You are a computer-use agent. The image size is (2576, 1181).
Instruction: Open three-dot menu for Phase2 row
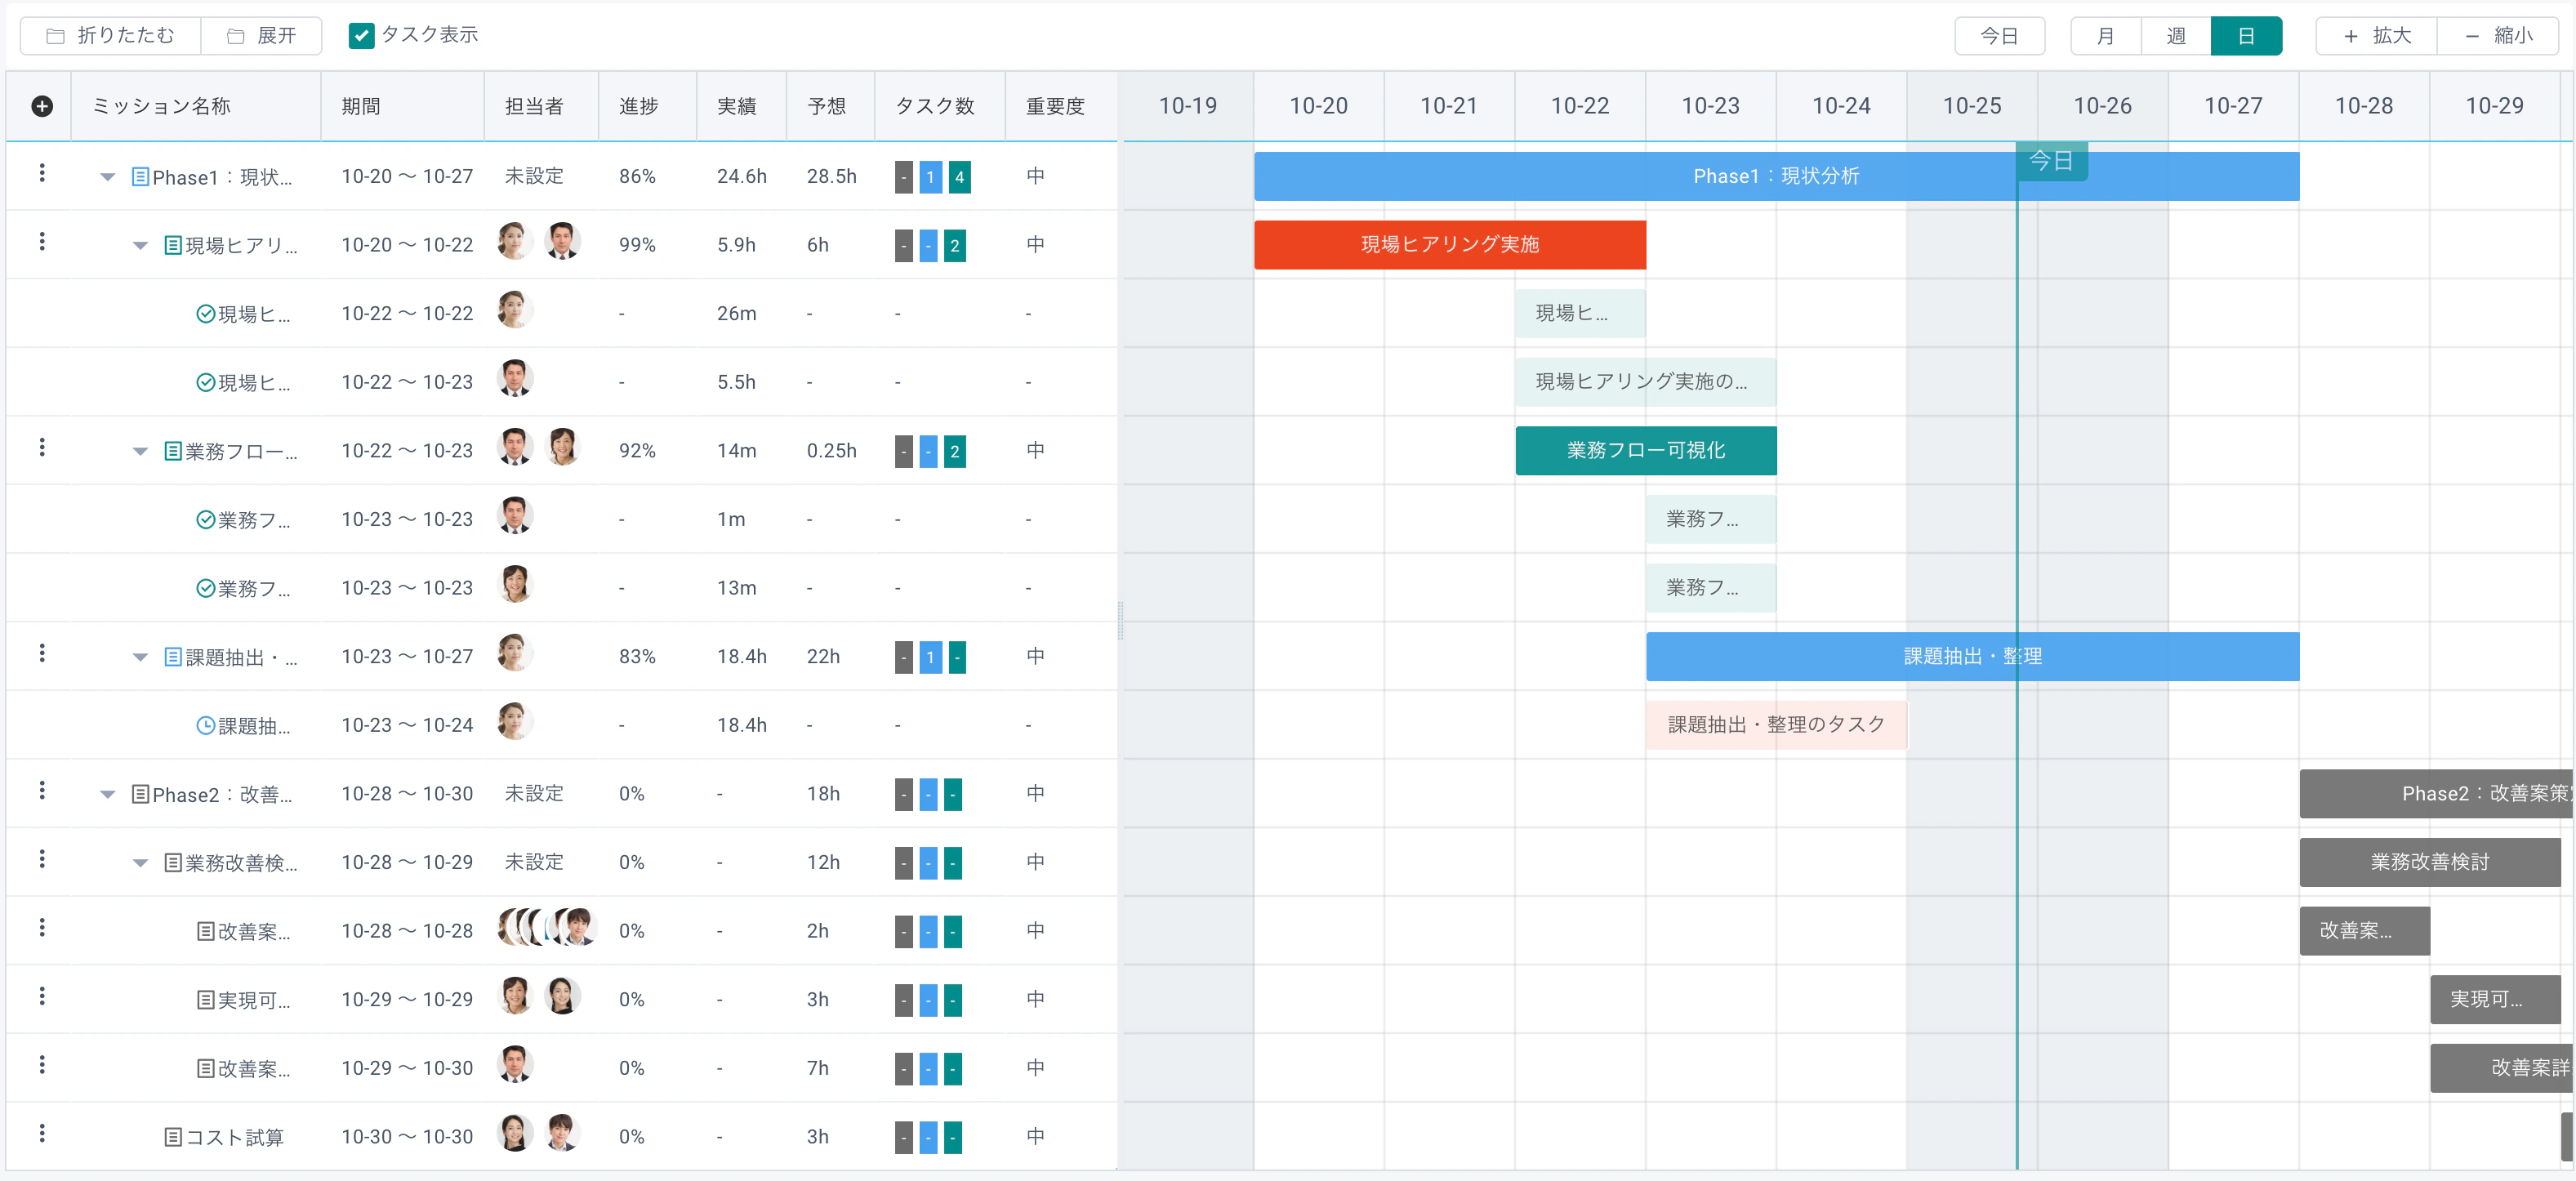(42, 791)
